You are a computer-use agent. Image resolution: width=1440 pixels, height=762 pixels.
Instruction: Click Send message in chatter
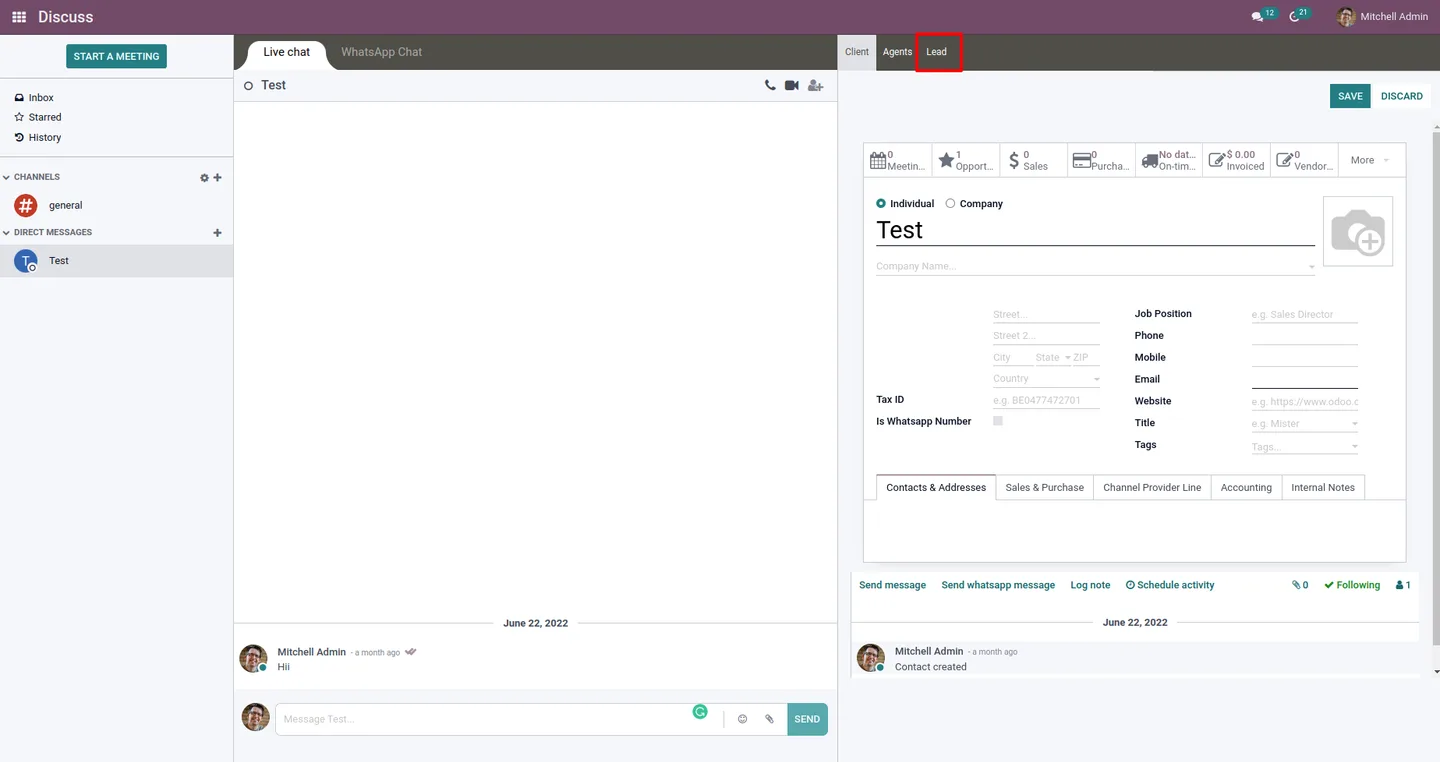(892, 585)
